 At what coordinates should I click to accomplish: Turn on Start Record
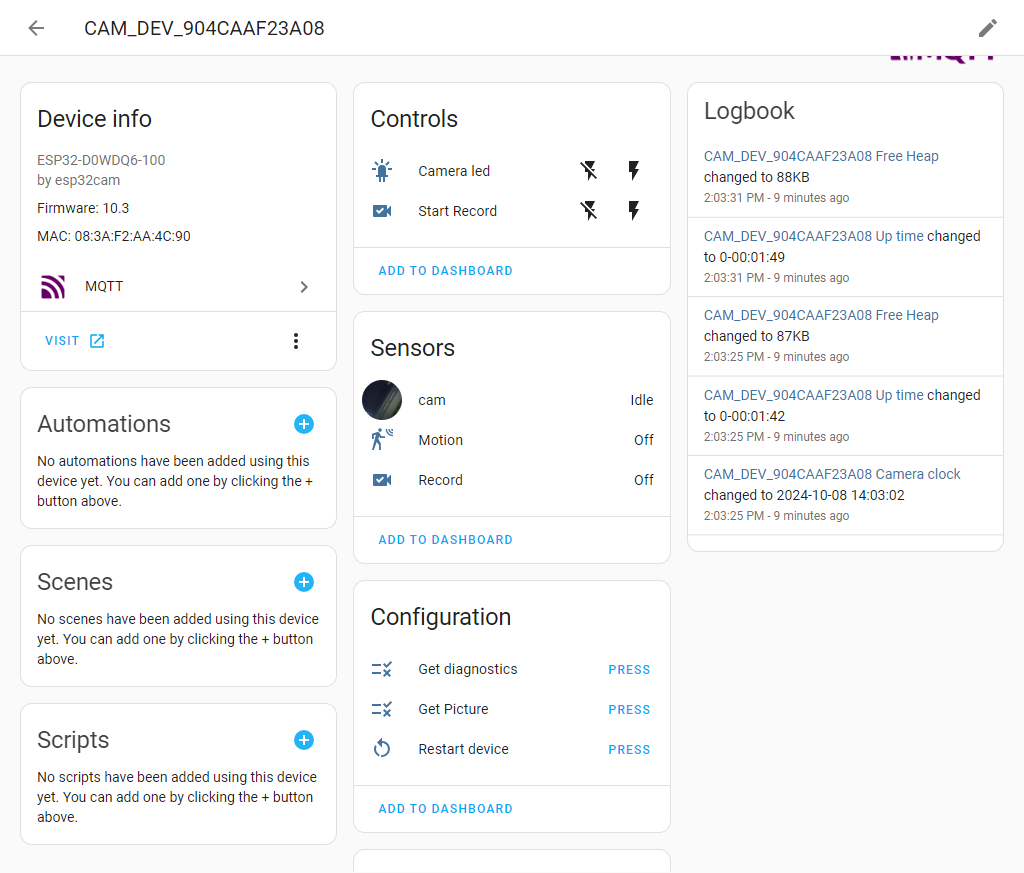(x=633, y=211)
